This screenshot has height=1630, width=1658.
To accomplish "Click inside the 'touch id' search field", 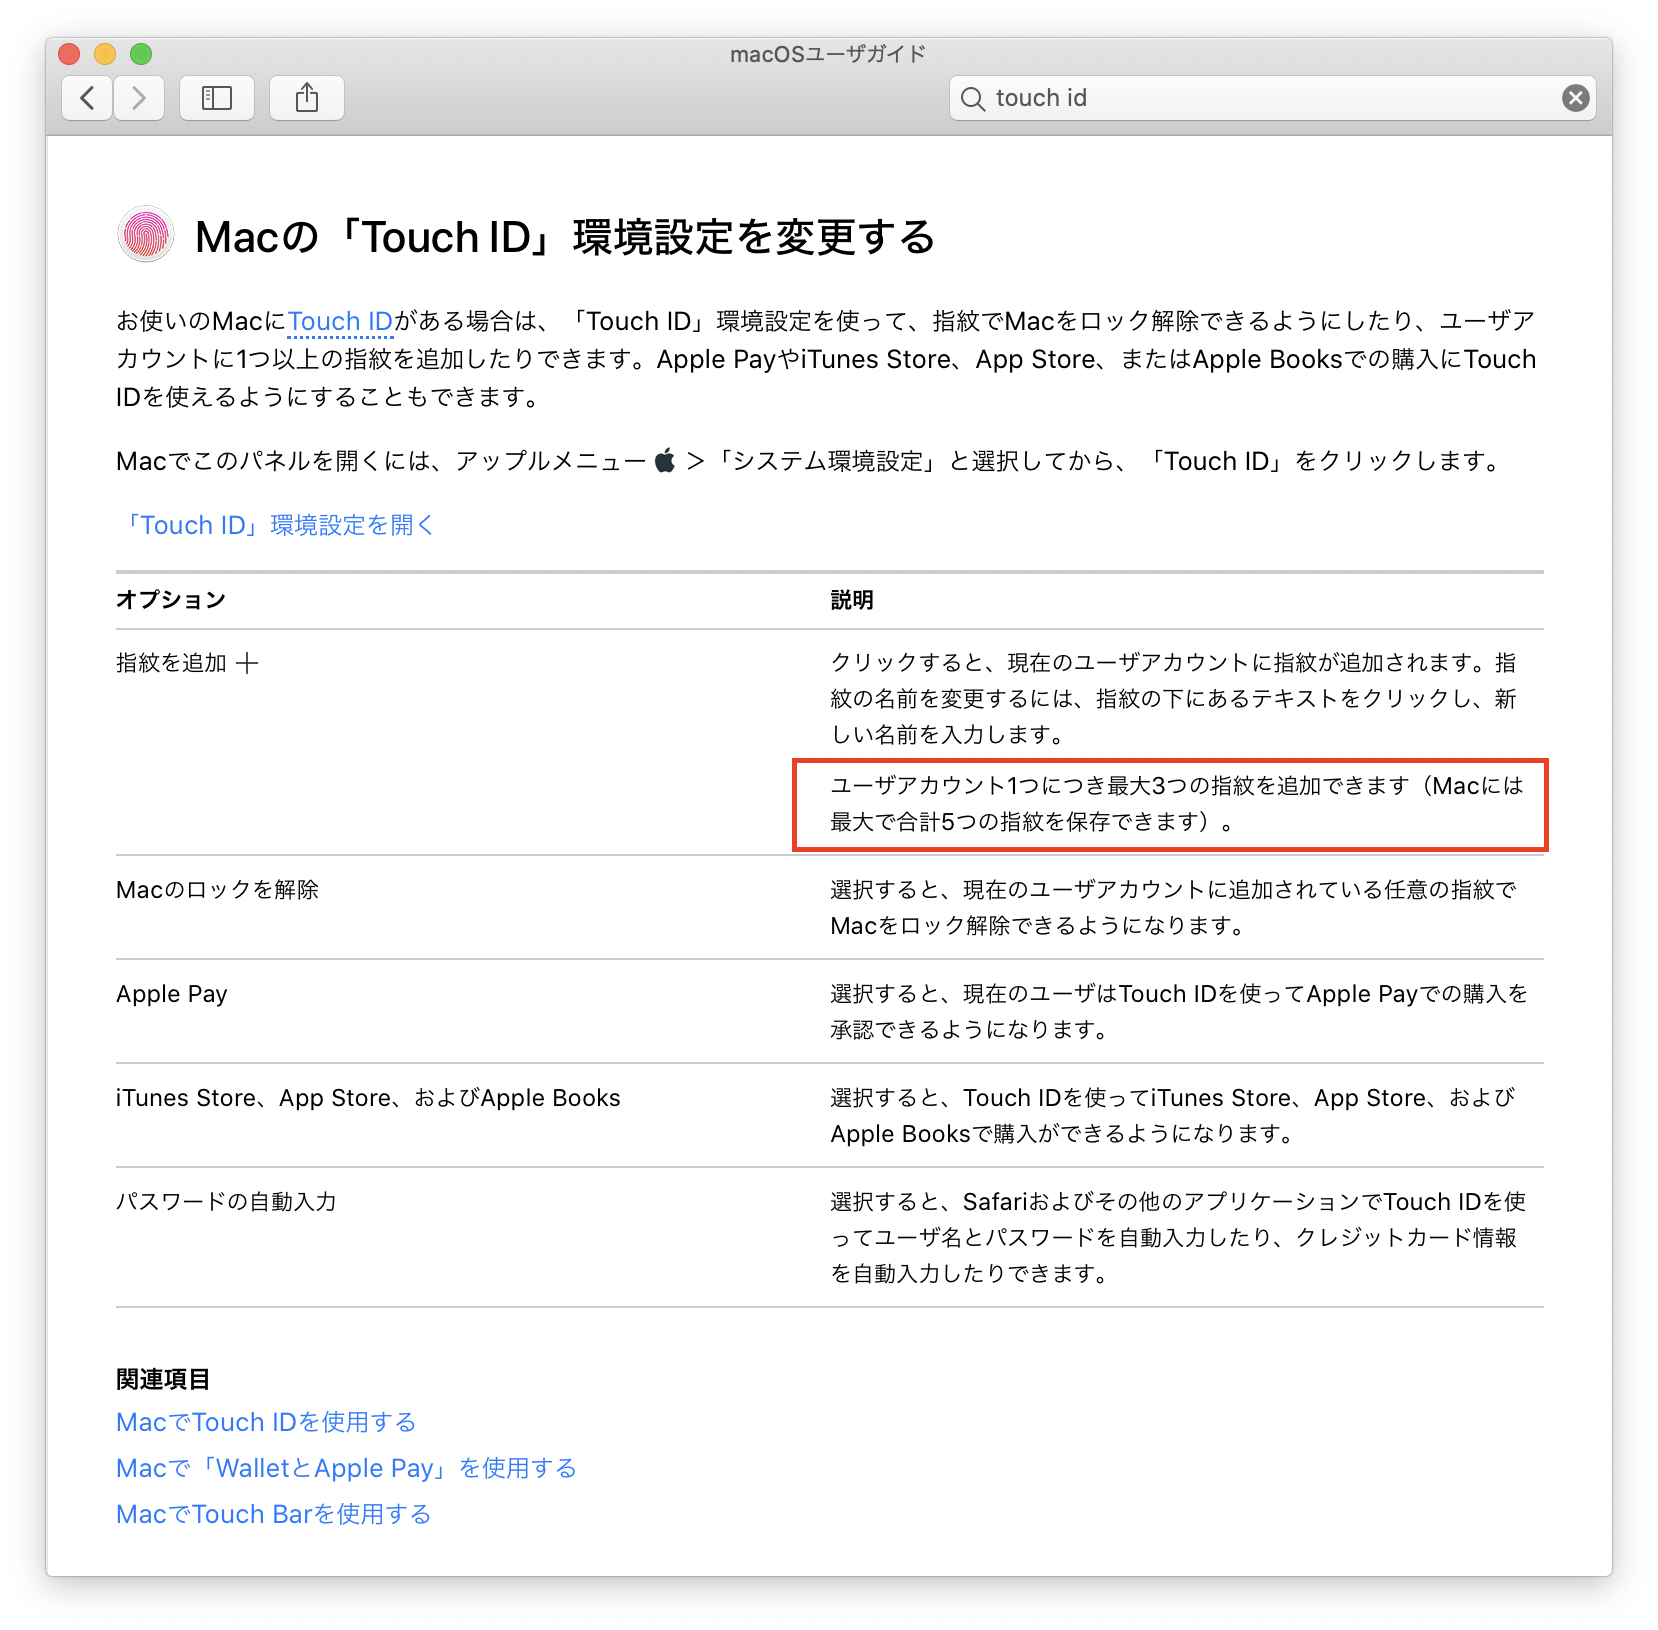I will [x=1272, y=98].
